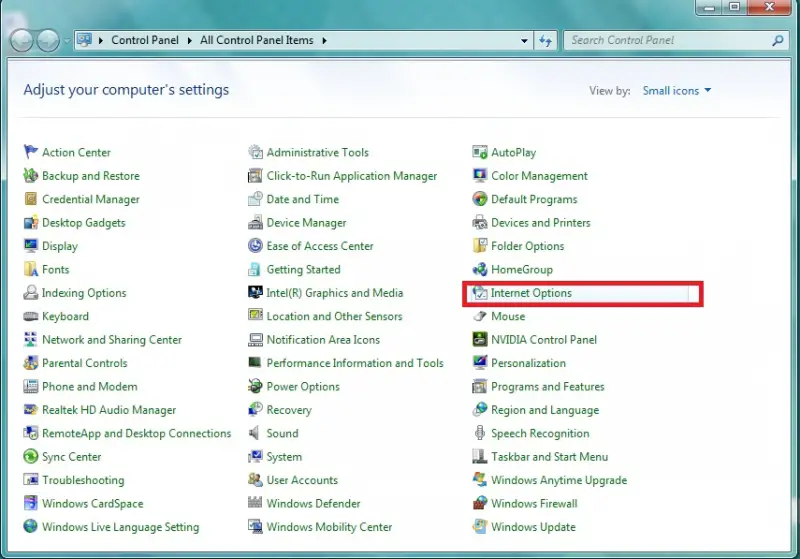This screenshot has height=559, width=800.
Task: Click the Back navigation button
Action: 22,41
